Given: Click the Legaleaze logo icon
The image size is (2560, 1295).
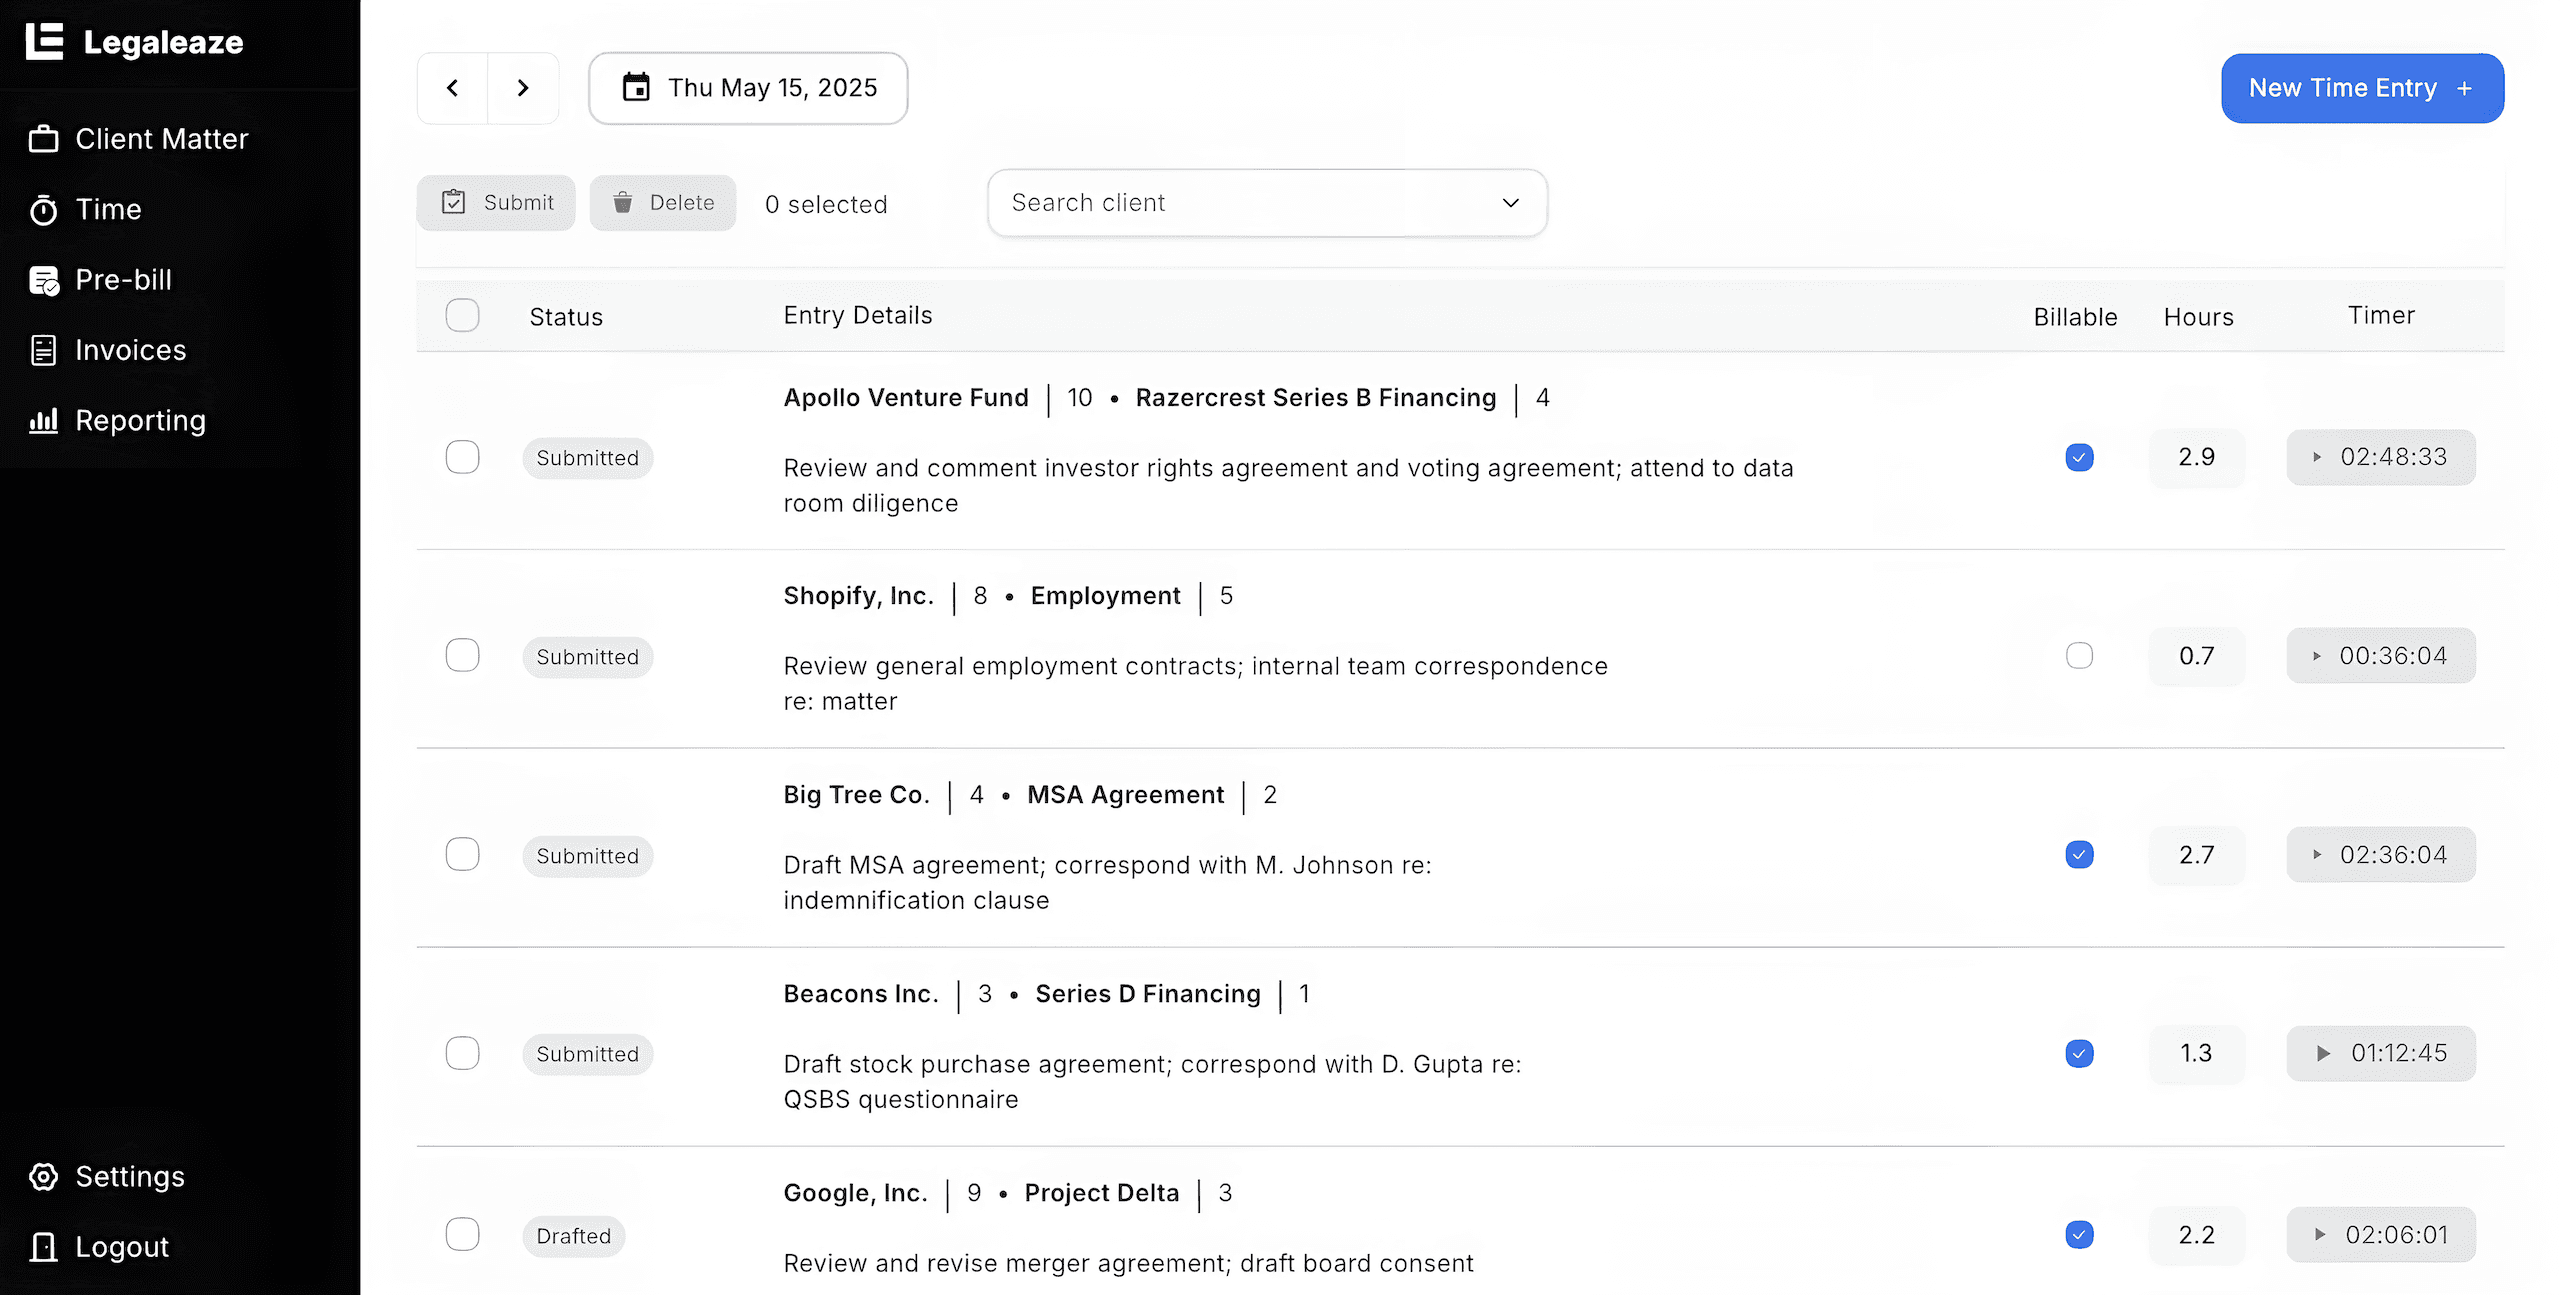Looking at the screenshot, I should 44,42.
